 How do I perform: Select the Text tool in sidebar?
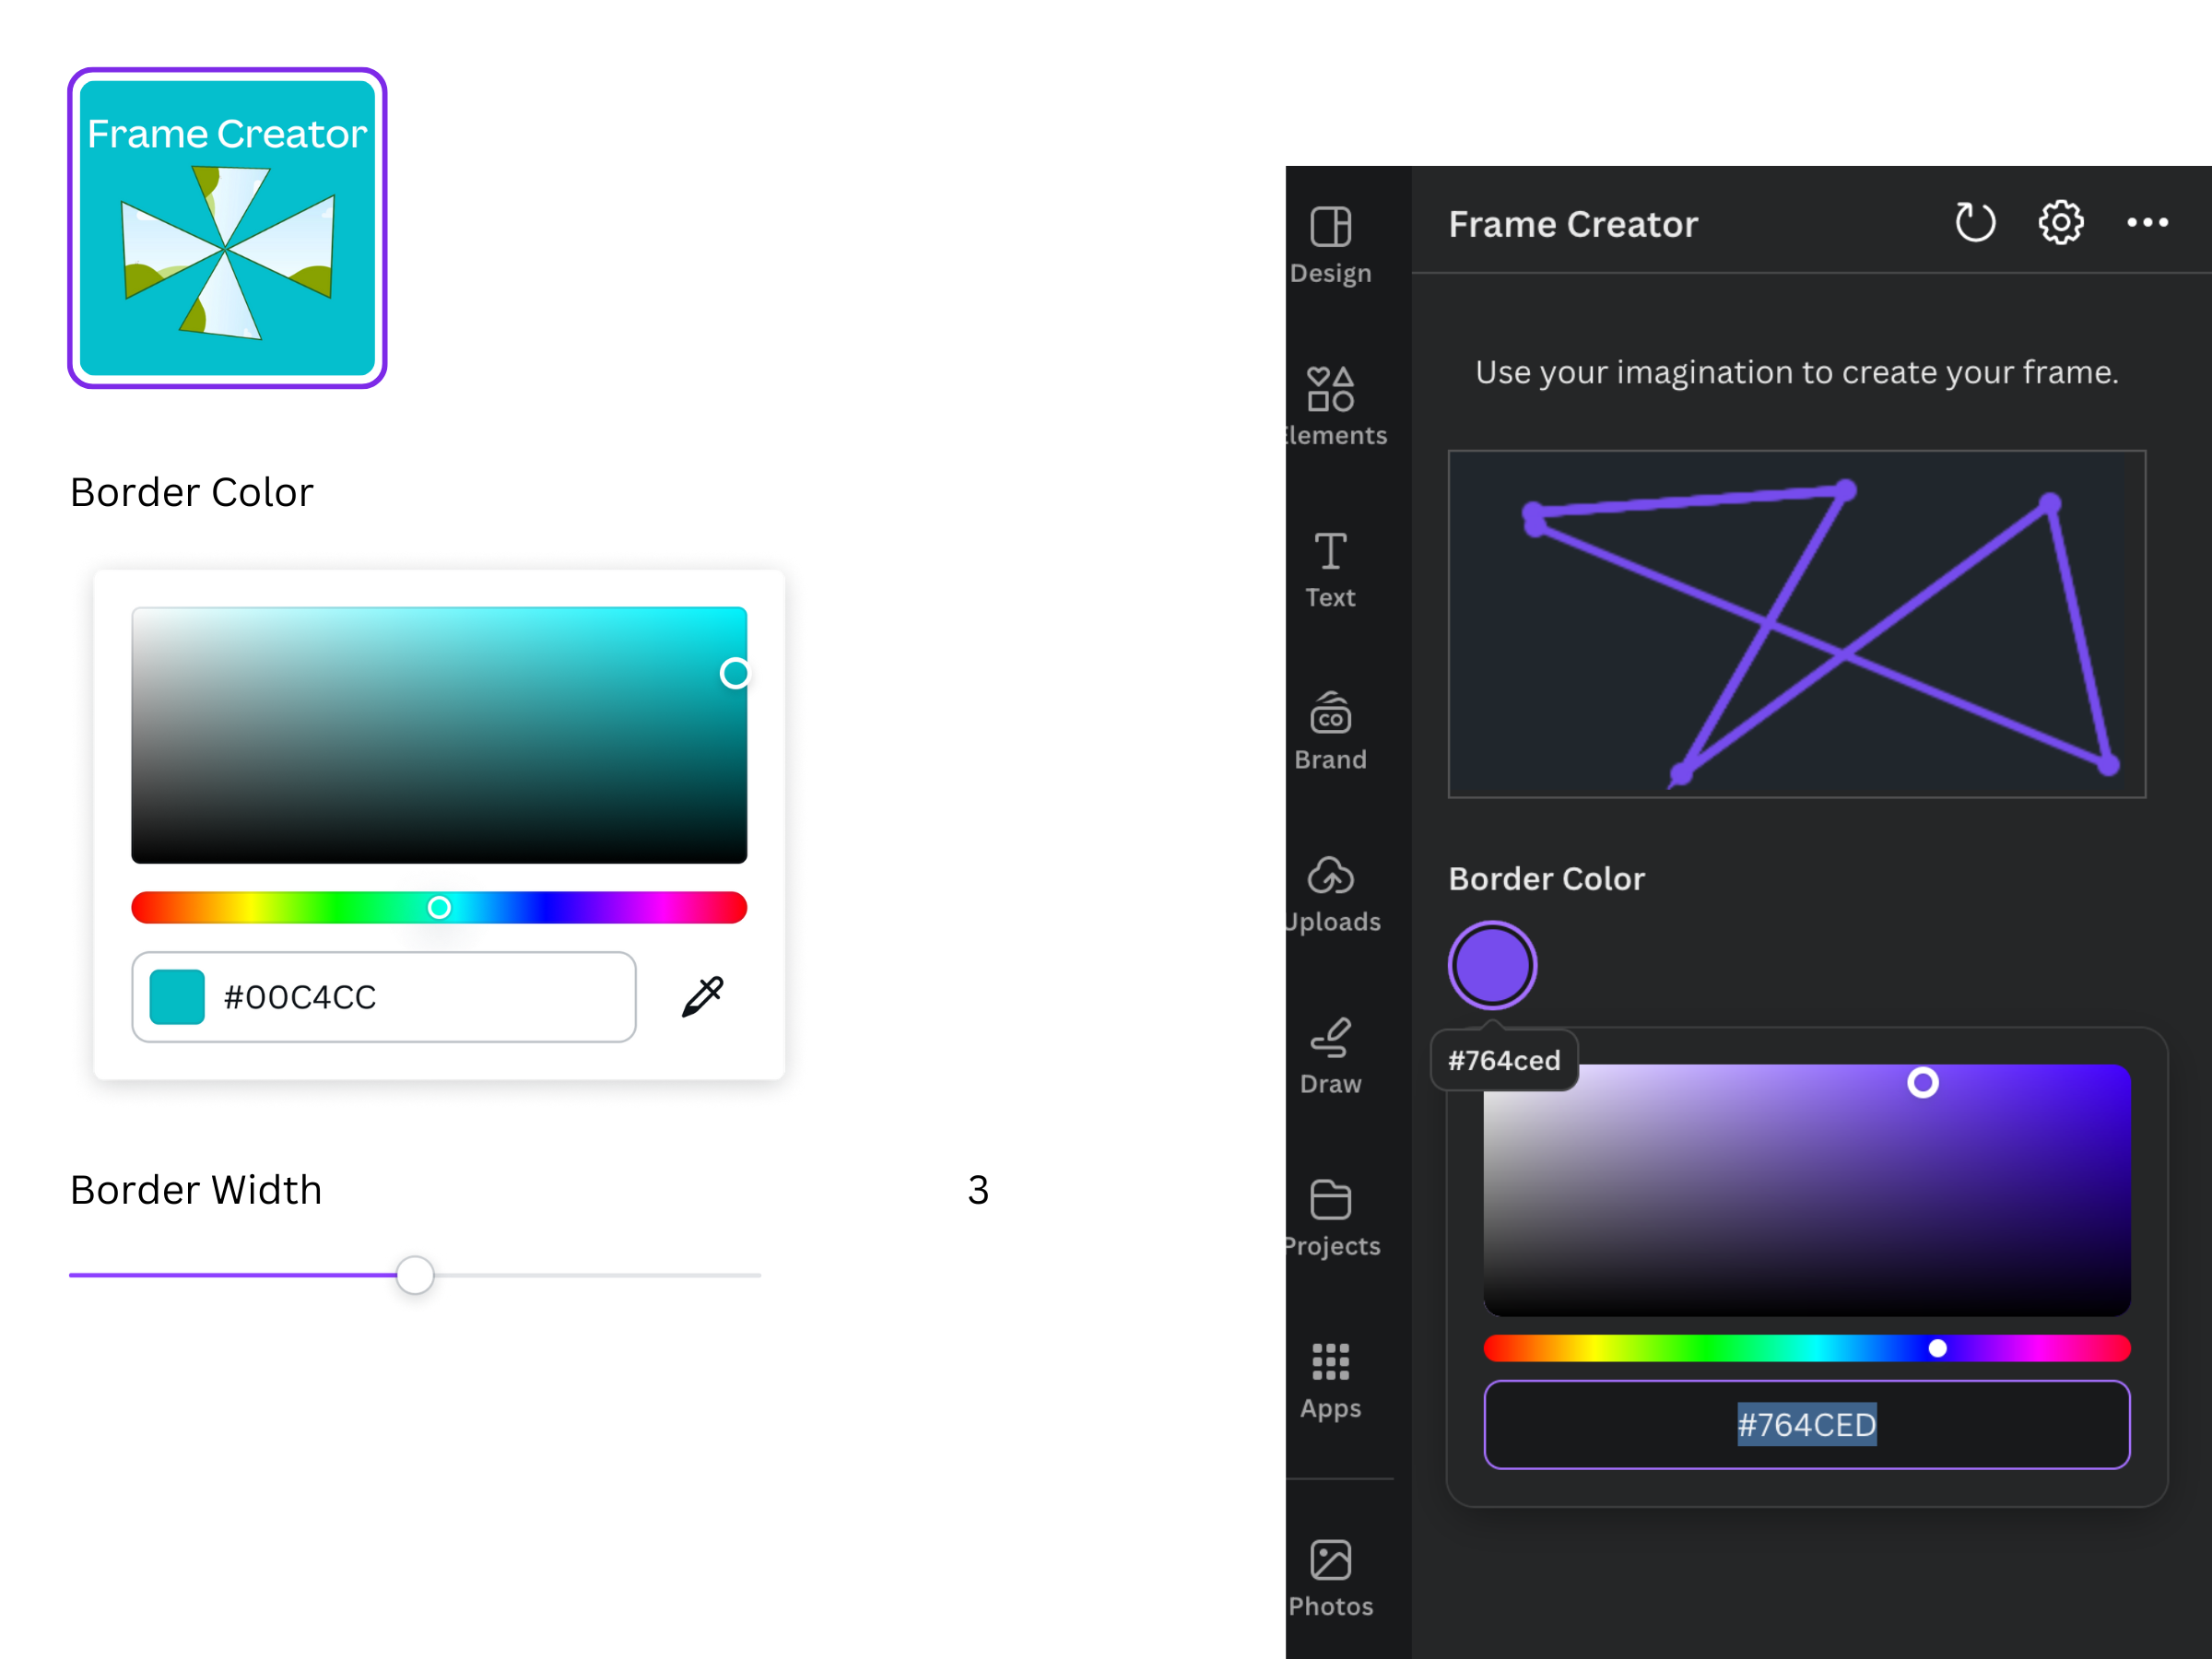pos(1330,568)
